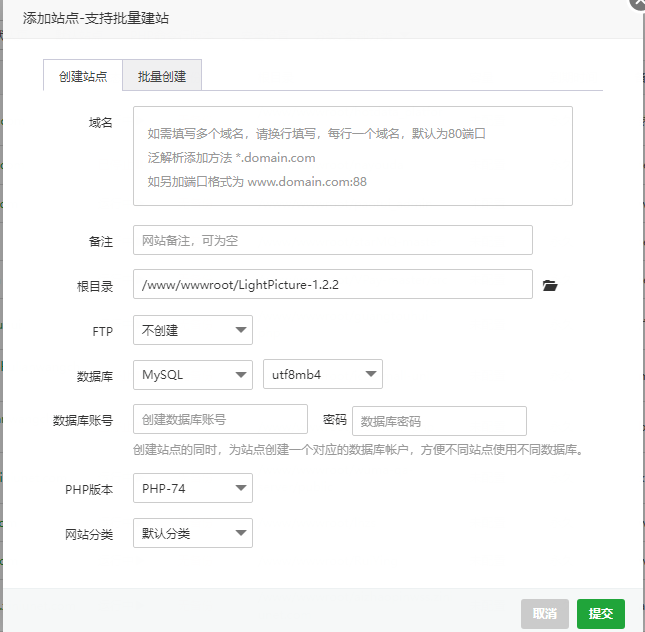
Task: Focus the 数据库密码 password field
Action: 439,421
